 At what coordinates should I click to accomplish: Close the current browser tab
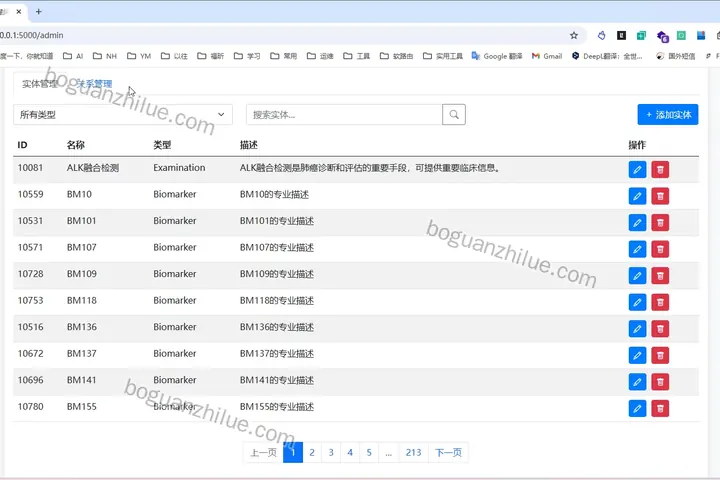18,11
